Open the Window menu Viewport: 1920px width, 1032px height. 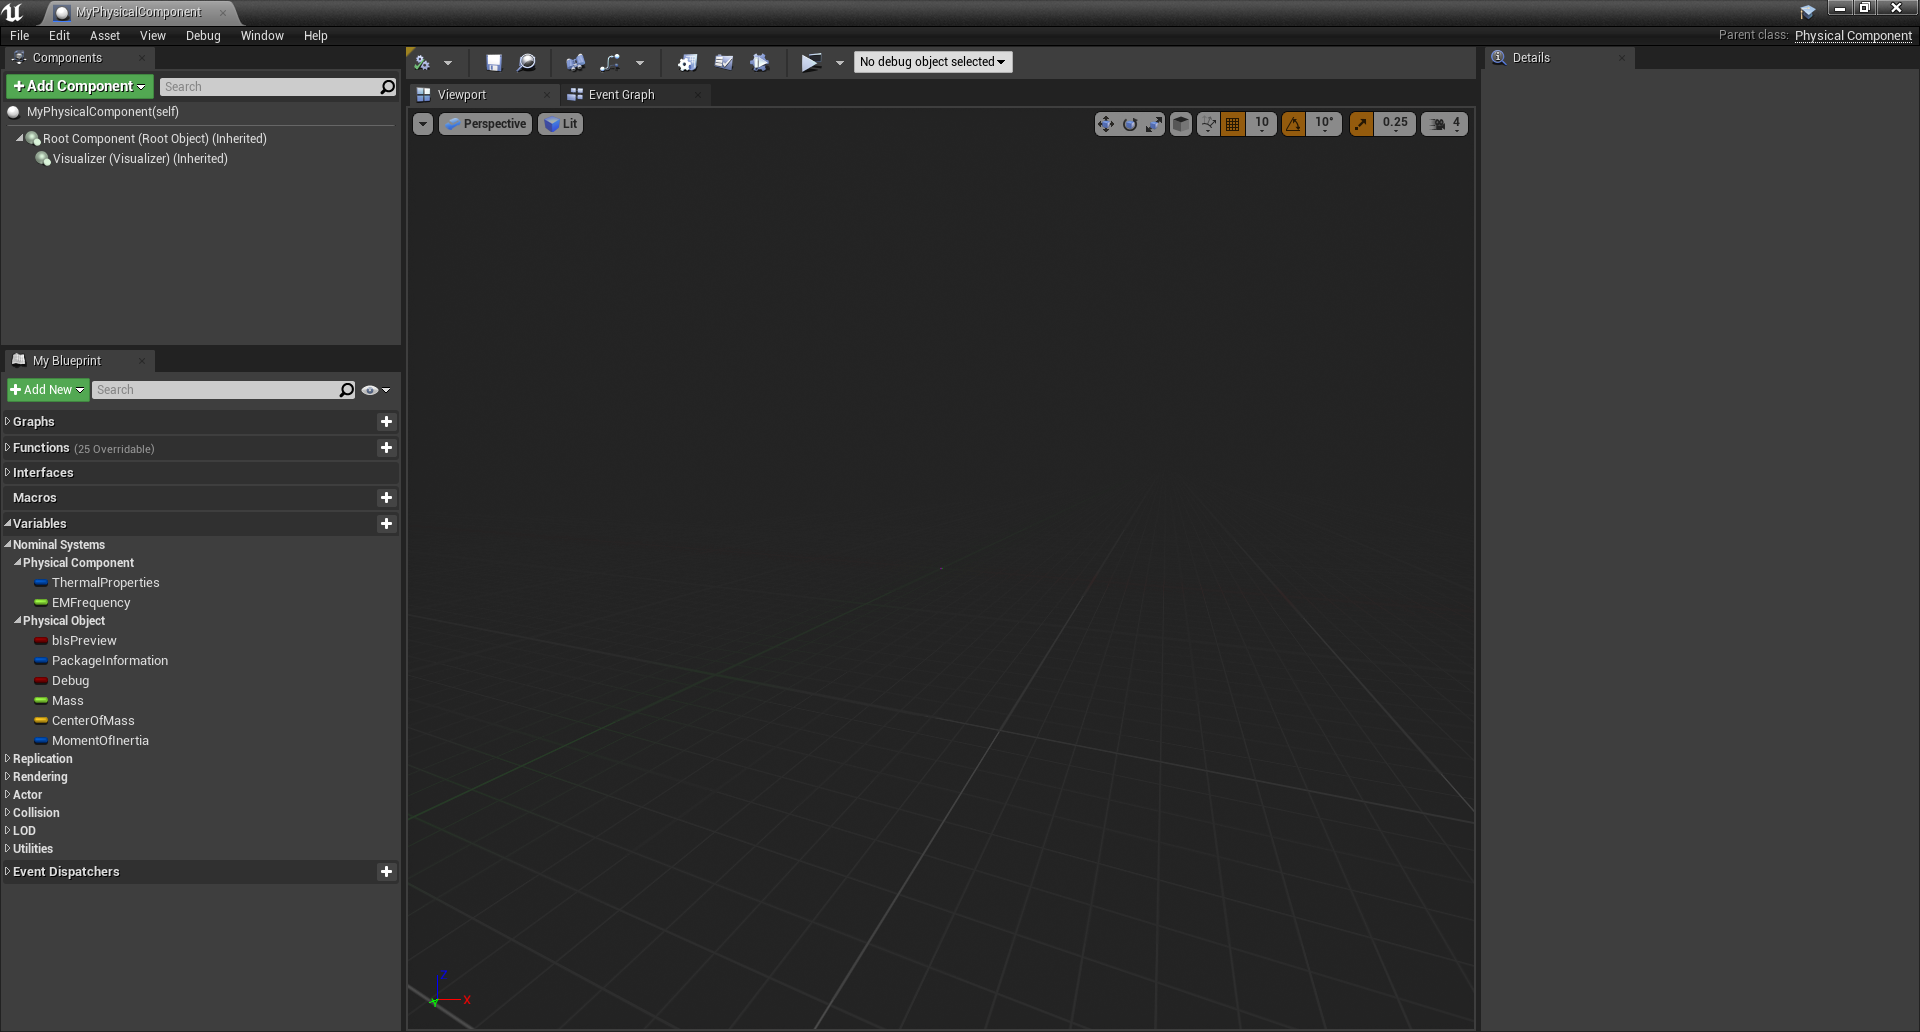pos(262,36)
